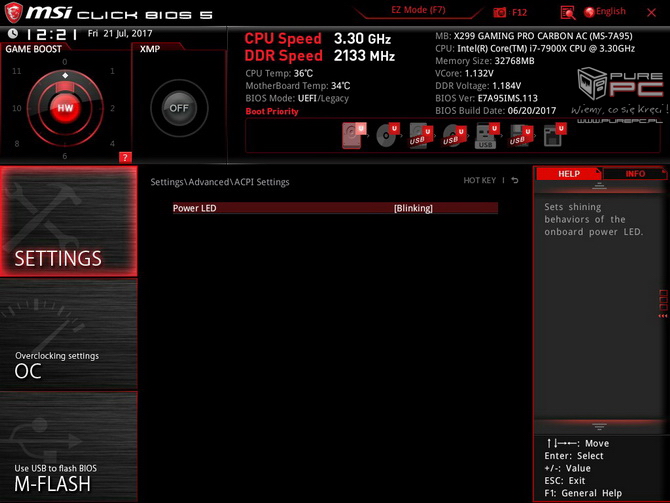Click the MSI dragon shield logo
The height and width of the screenshot is (503, 670).
pos(13,12)
